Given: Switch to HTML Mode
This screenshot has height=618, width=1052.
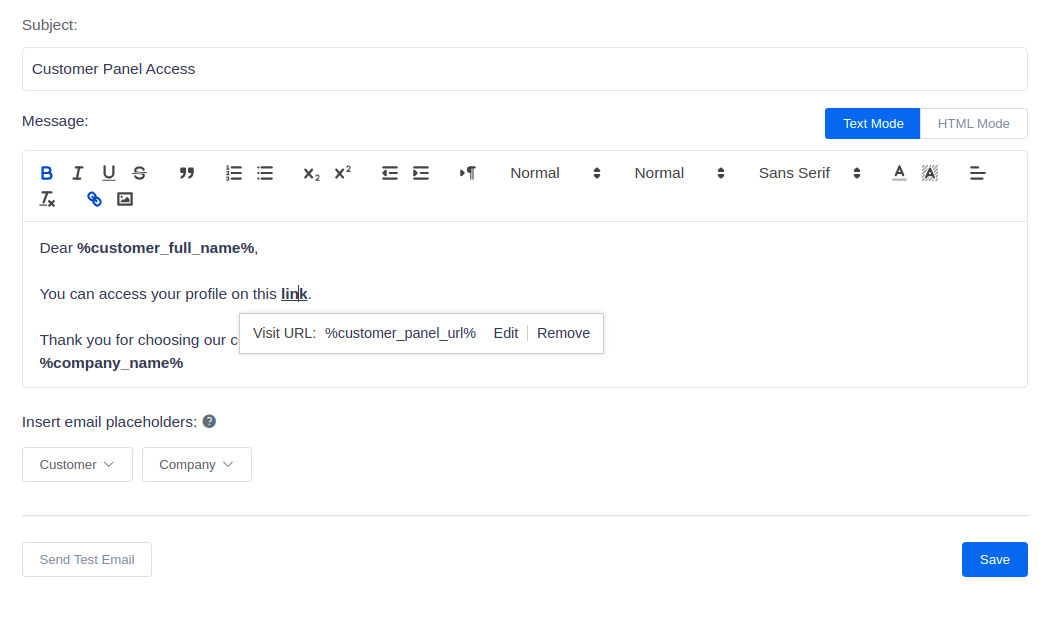Looking at the screenshot, I should coord(973,124).
